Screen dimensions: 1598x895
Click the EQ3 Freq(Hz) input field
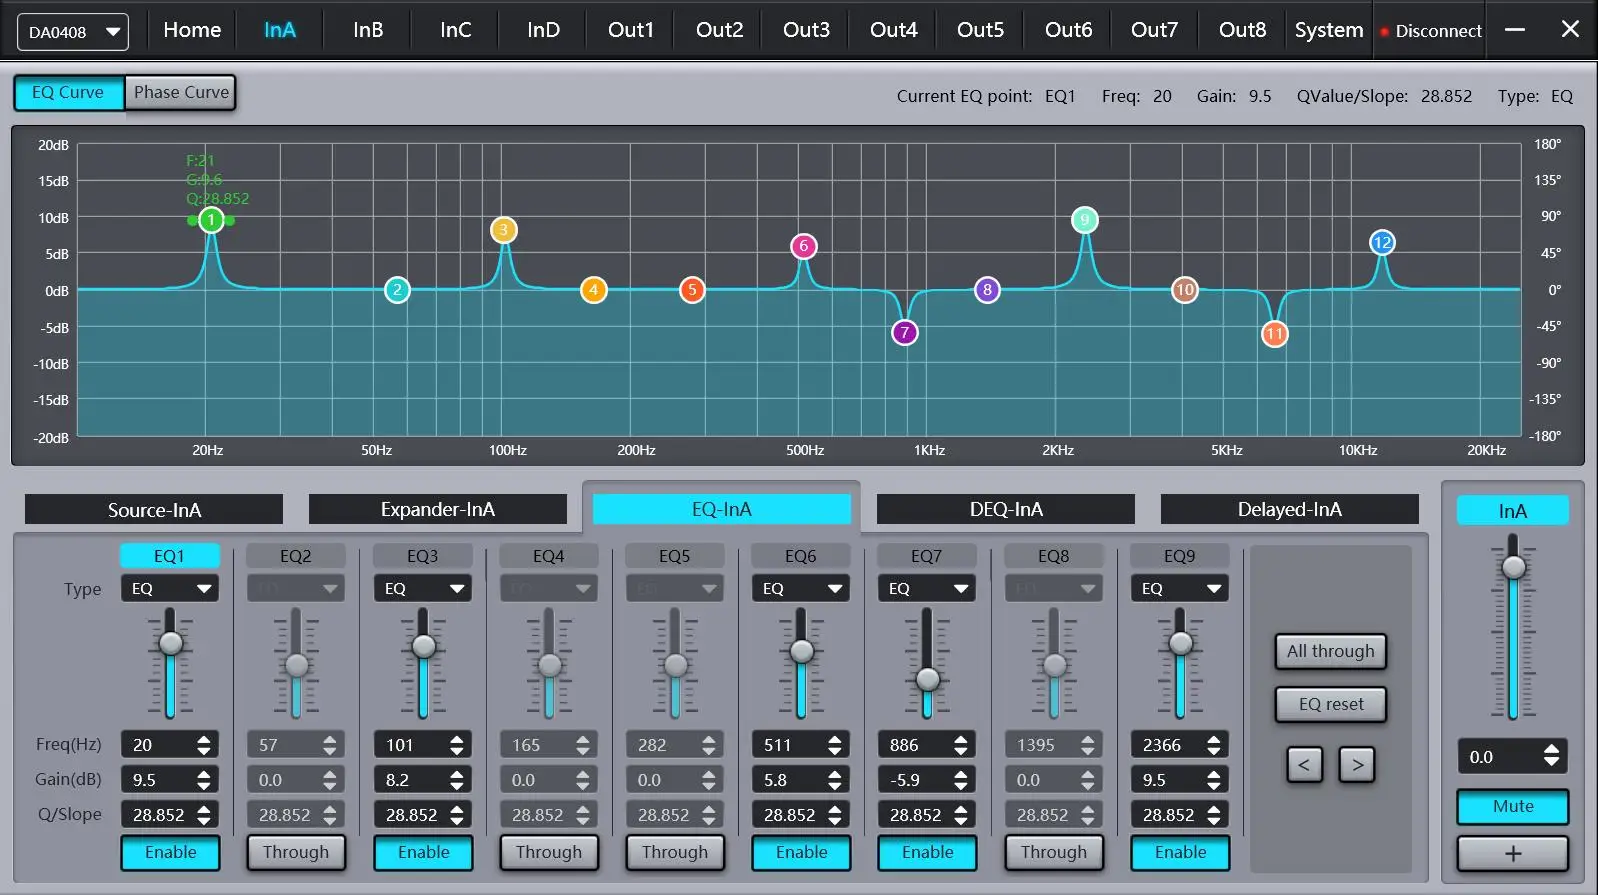coord(410,745)
